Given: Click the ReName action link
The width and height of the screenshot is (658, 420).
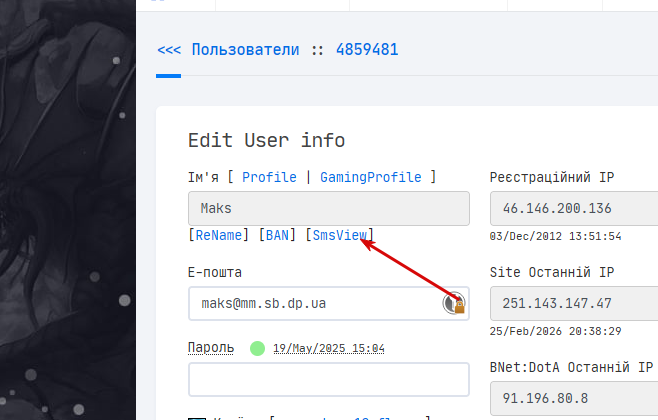Looking at the screenshot, I should pyautogui.click(x=218, y=235).
